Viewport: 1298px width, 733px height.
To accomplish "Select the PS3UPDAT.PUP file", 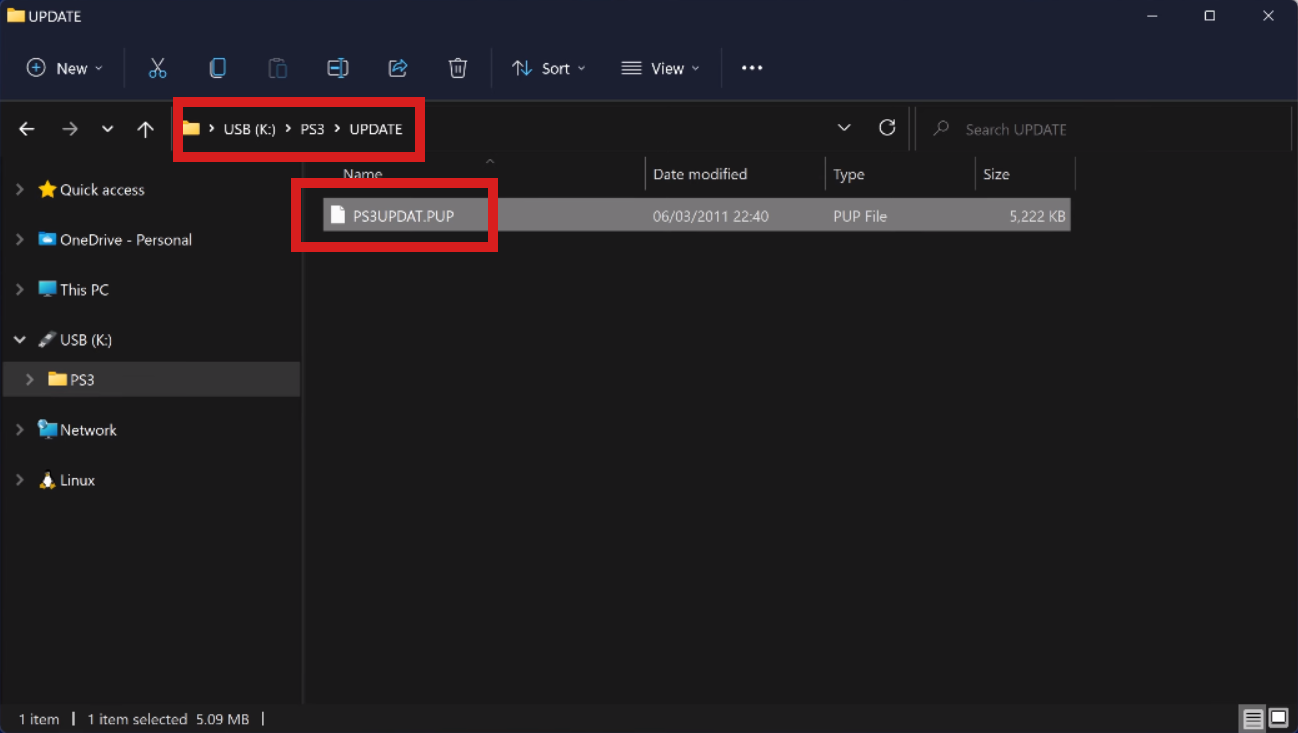I will point(696,215).
